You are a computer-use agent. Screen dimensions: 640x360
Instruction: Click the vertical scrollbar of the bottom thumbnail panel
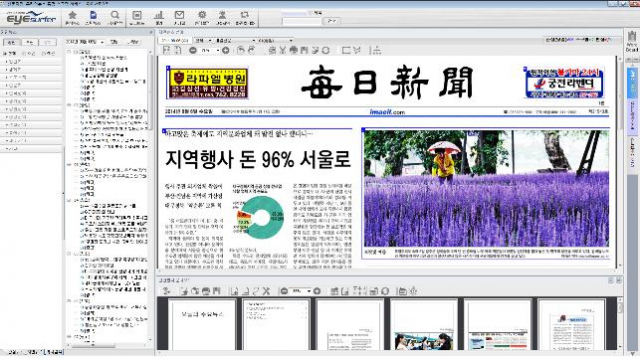coord(620,324)
